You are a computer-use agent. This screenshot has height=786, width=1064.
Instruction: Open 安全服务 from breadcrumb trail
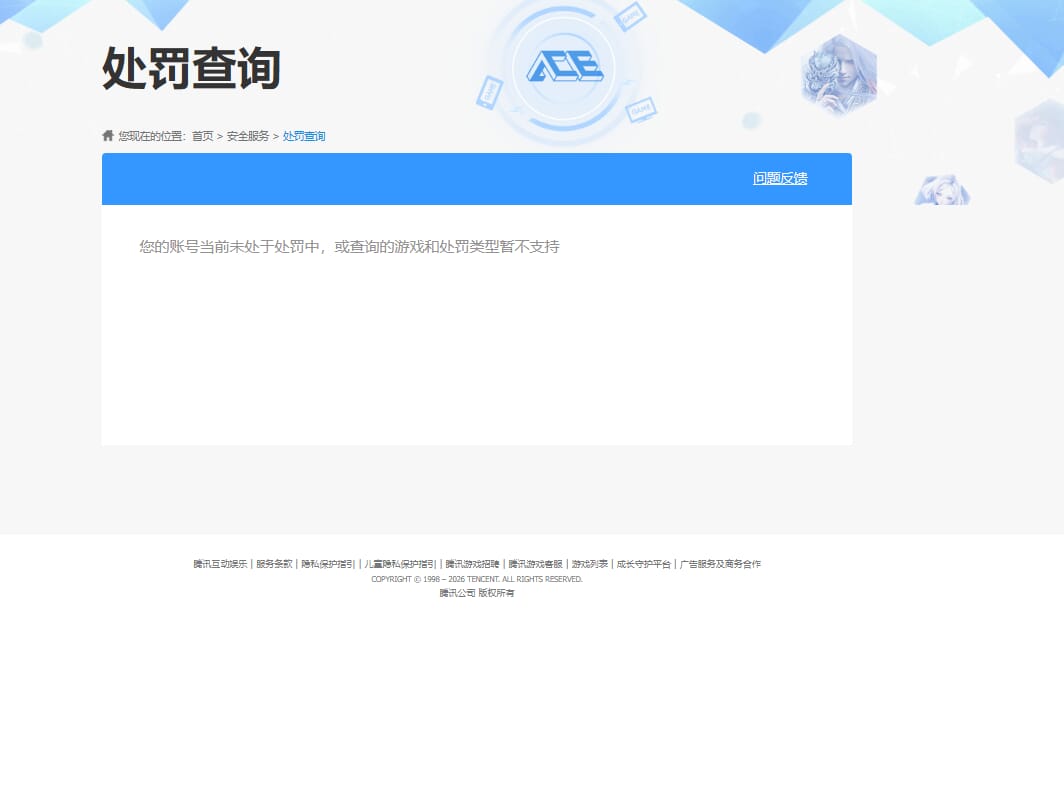point(247,136)
